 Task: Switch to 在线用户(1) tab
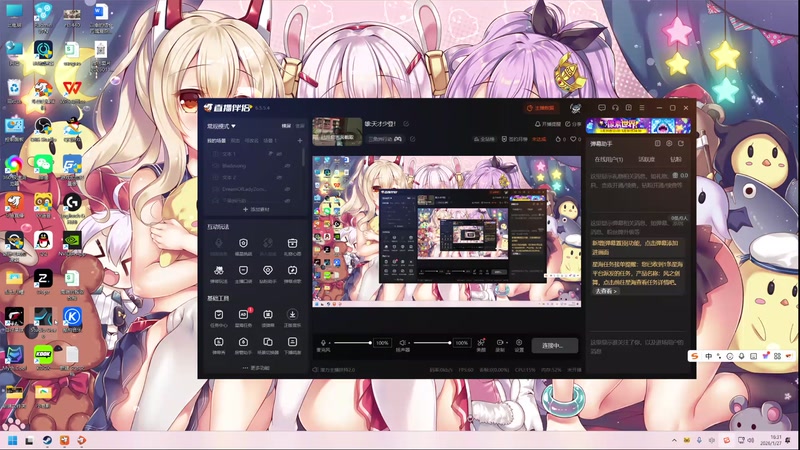coord(609,160)
